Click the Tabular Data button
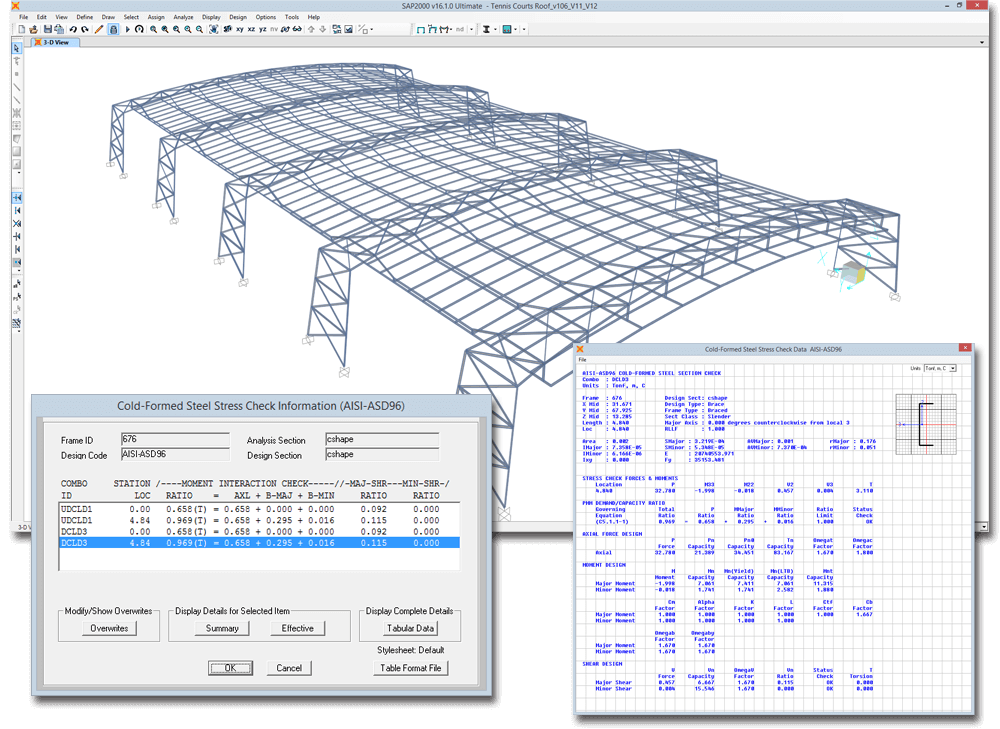1000x729 pixels. (x=411, y=628)
